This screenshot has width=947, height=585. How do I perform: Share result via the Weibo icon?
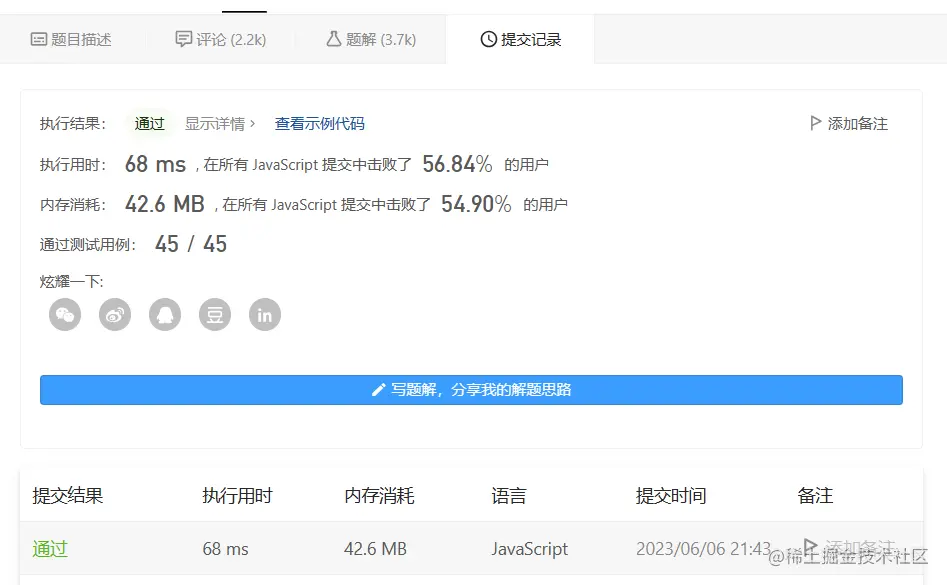point(115,315)
